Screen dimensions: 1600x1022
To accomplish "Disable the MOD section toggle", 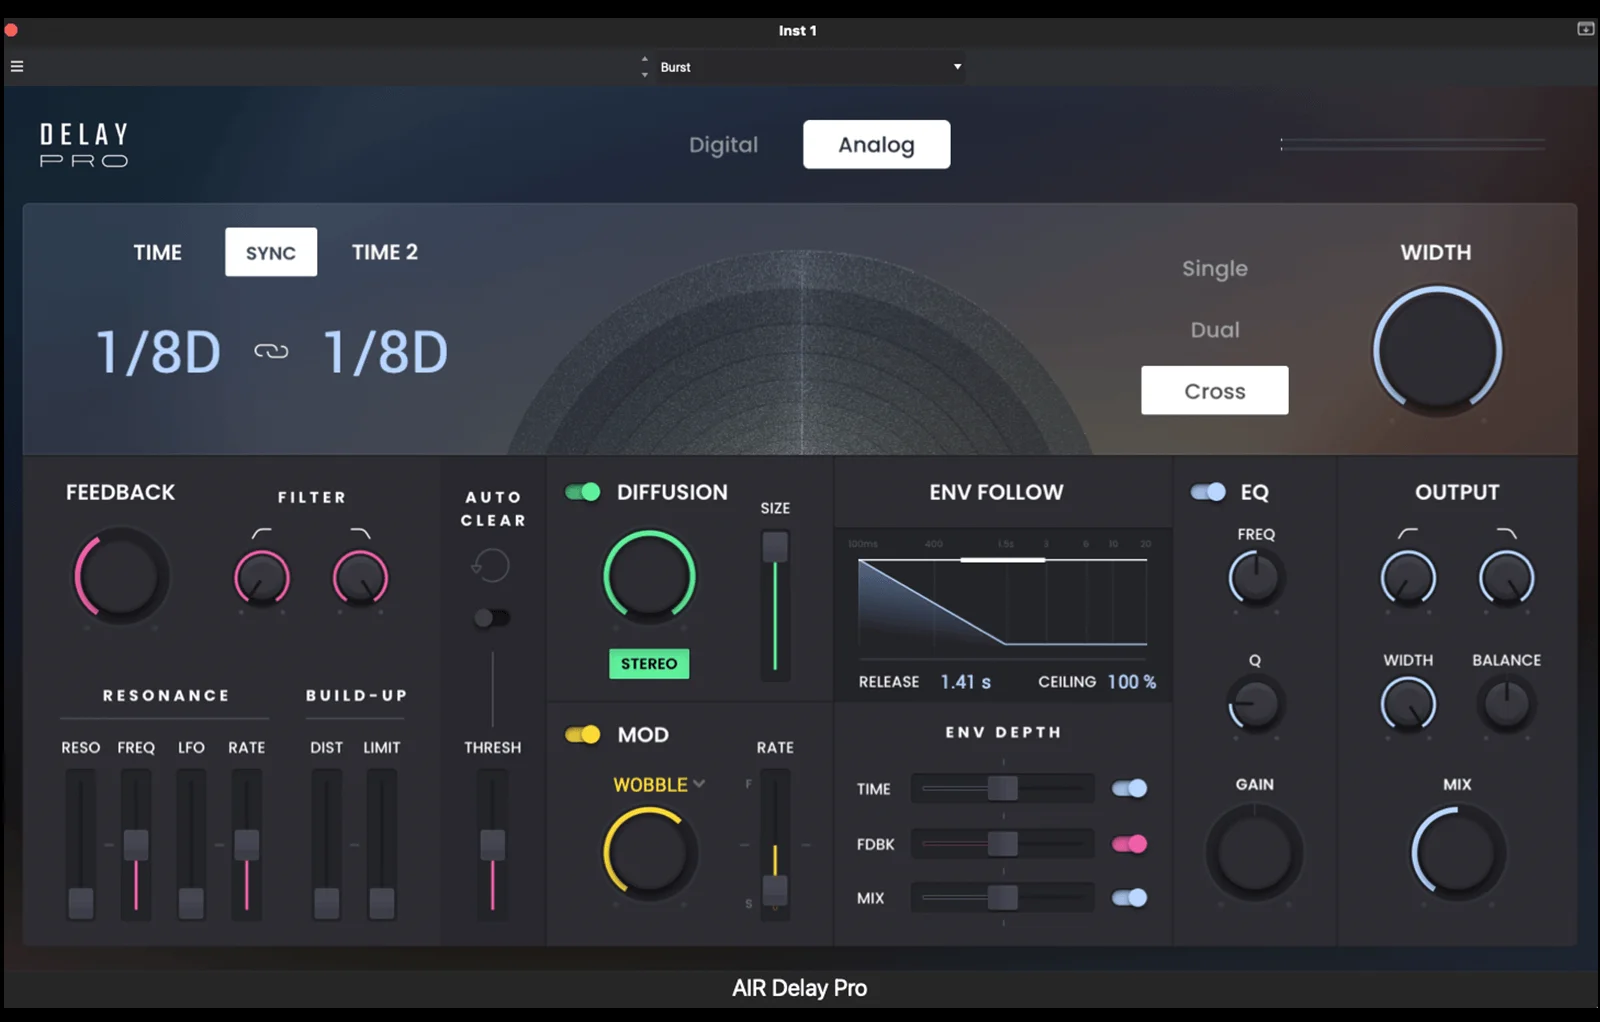I will (581, 734).
